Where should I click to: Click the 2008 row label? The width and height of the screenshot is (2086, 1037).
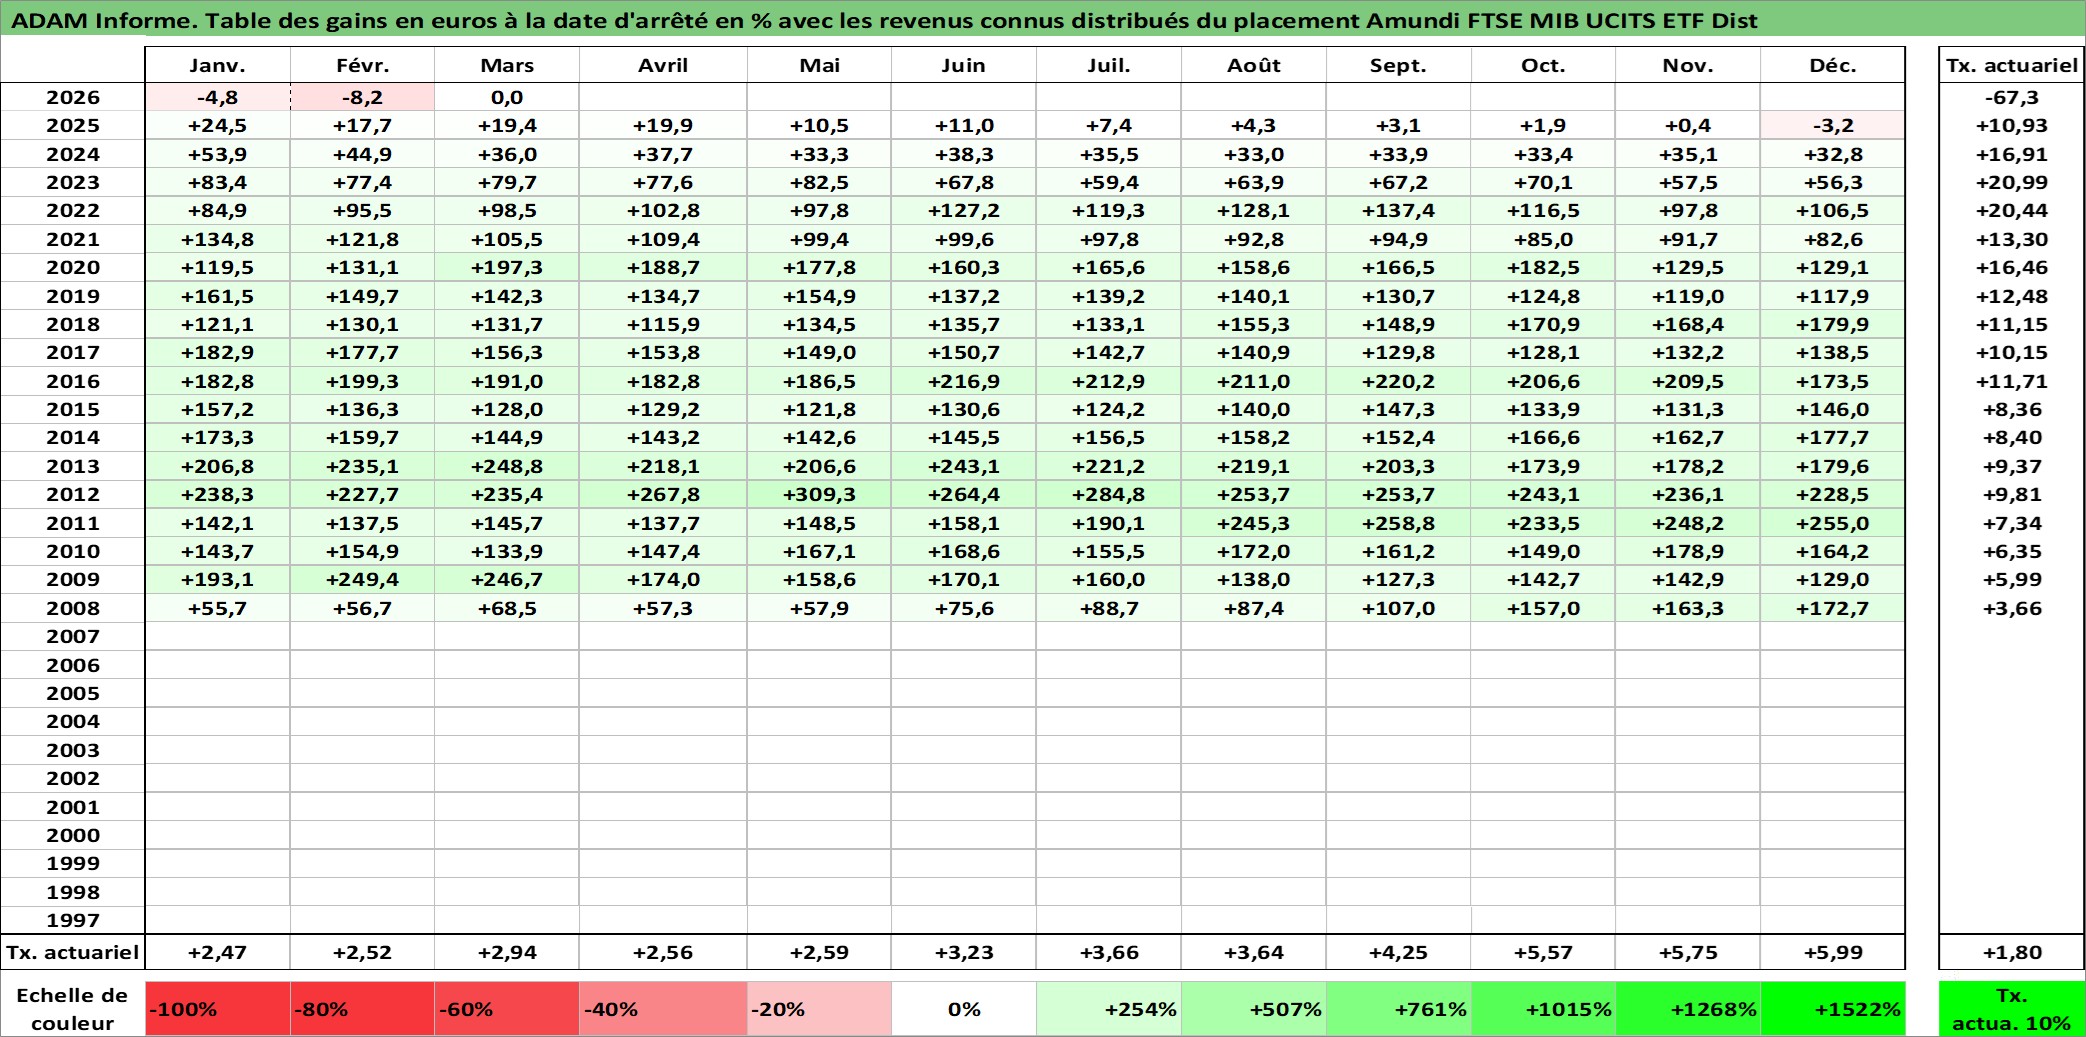[x=73, y=608]
